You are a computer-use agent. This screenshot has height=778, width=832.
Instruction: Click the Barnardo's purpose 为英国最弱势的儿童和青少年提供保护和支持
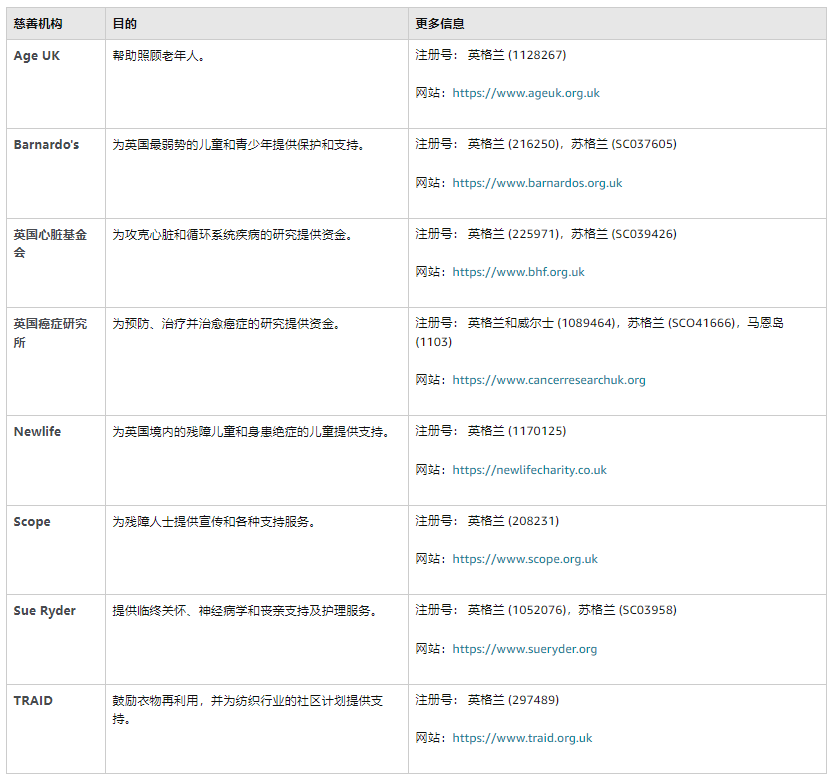238,145
